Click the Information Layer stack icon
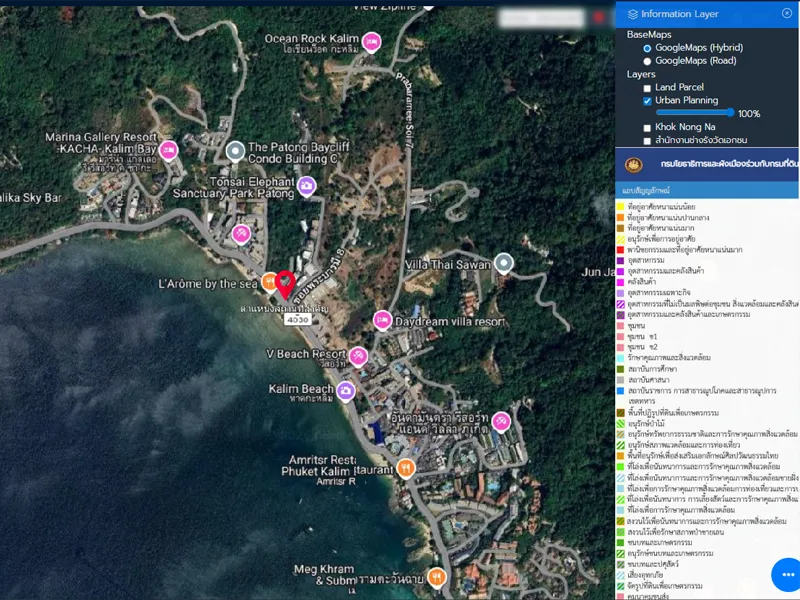This screenshot has width=800, height=600. [x=633, y=14]
